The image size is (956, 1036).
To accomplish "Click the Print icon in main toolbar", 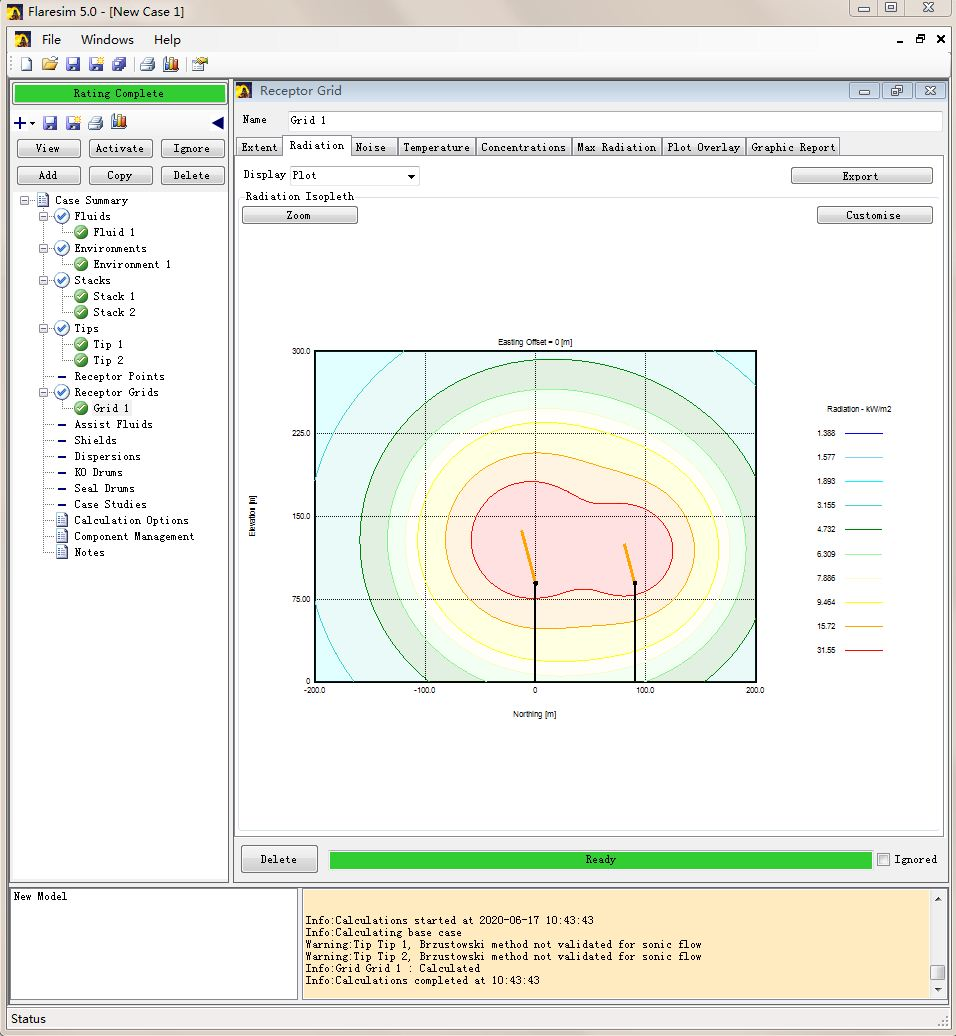I will [x=147, y=64].
